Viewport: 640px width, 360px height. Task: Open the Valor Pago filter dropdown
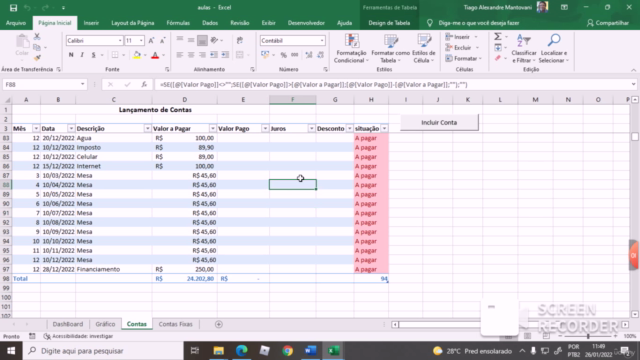265,129
